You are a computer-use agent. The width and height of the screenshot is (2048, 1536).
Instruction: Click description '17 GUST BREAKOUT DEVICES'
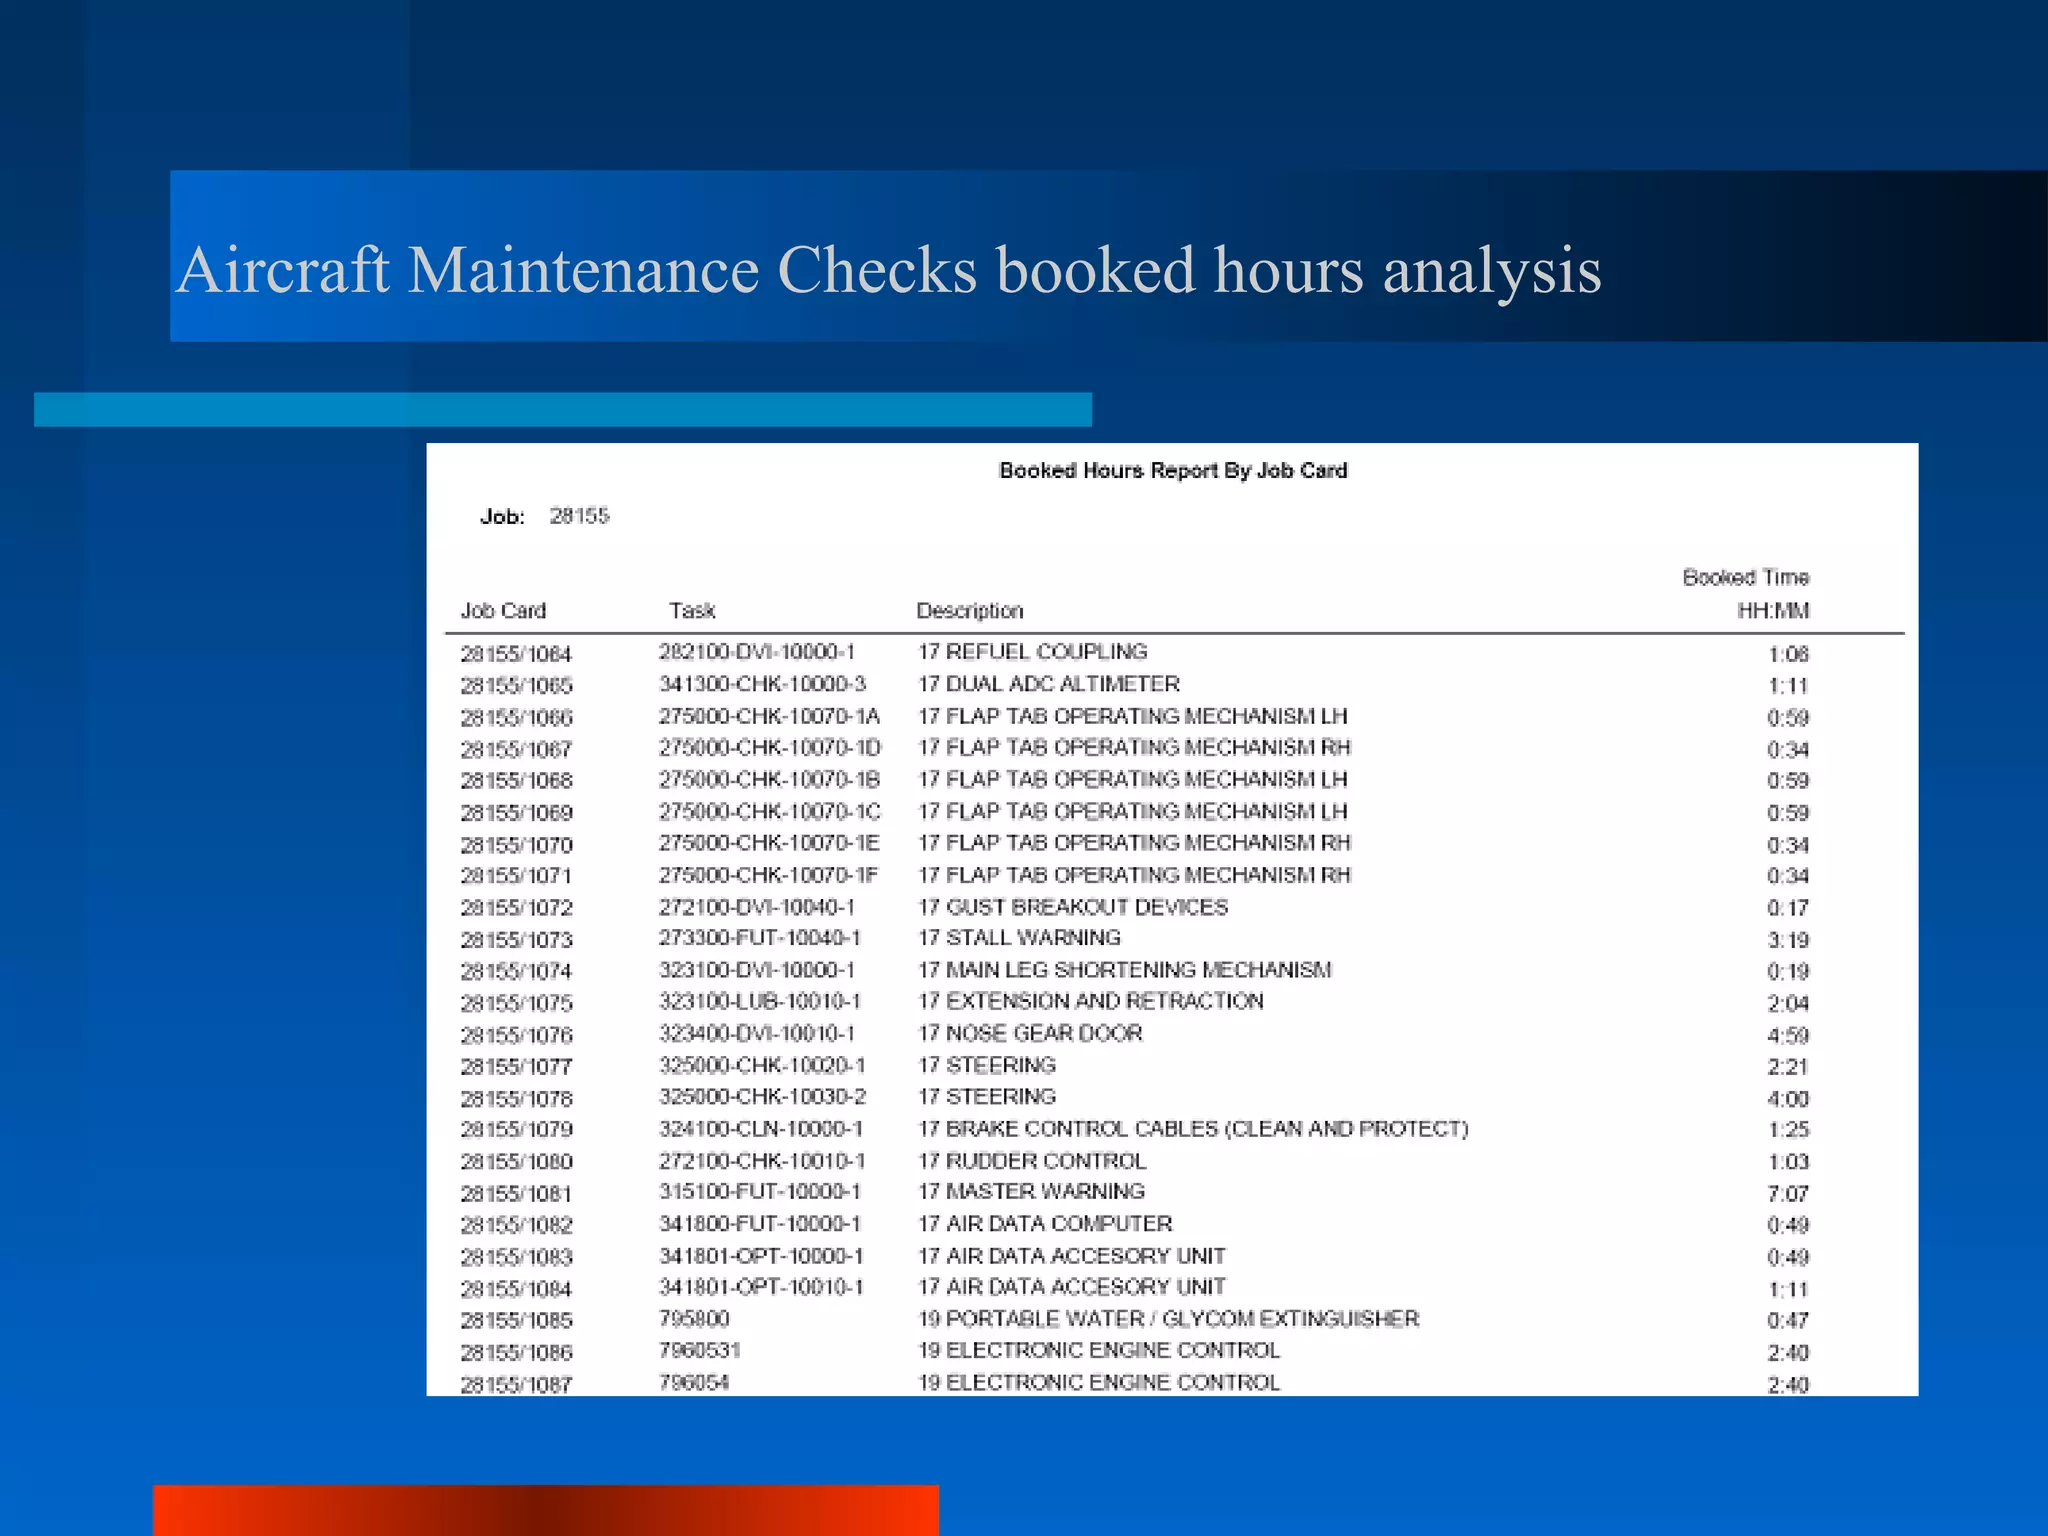1073,907
